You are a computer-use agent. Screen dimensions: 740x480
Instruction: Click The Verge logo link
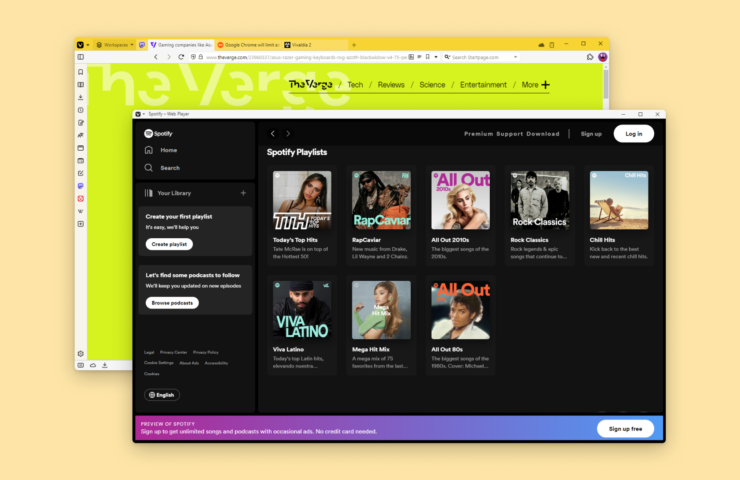pos(311,84)
